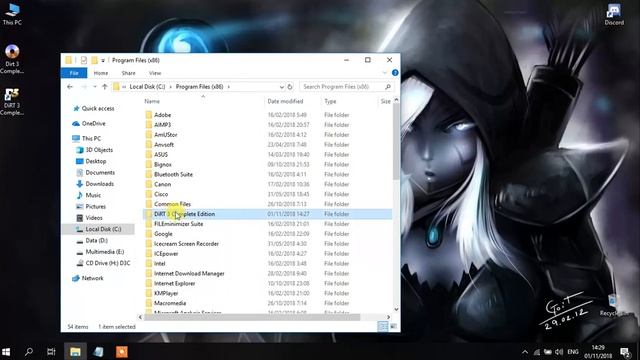This screenshot has height=360, width=640.
Task: Click the horizontal scrollbar thumb in file list
Action: [x=252, y=317]
